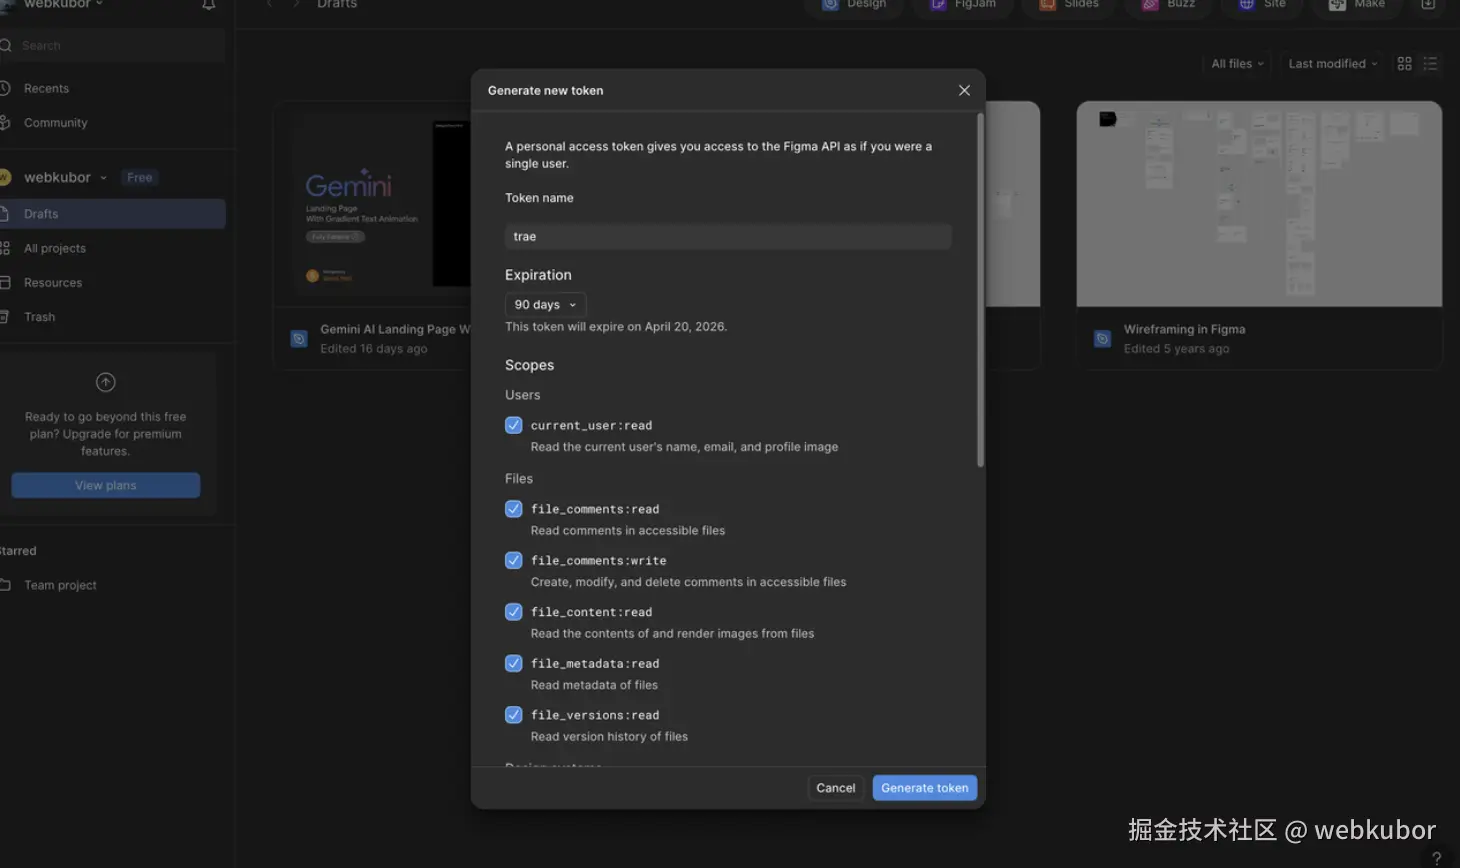Viewport: 1460px width, 868px height.
Task: Open the Wireframing in Figma thumbnail
Action: pyautogui.click(x=1259, y=204)
